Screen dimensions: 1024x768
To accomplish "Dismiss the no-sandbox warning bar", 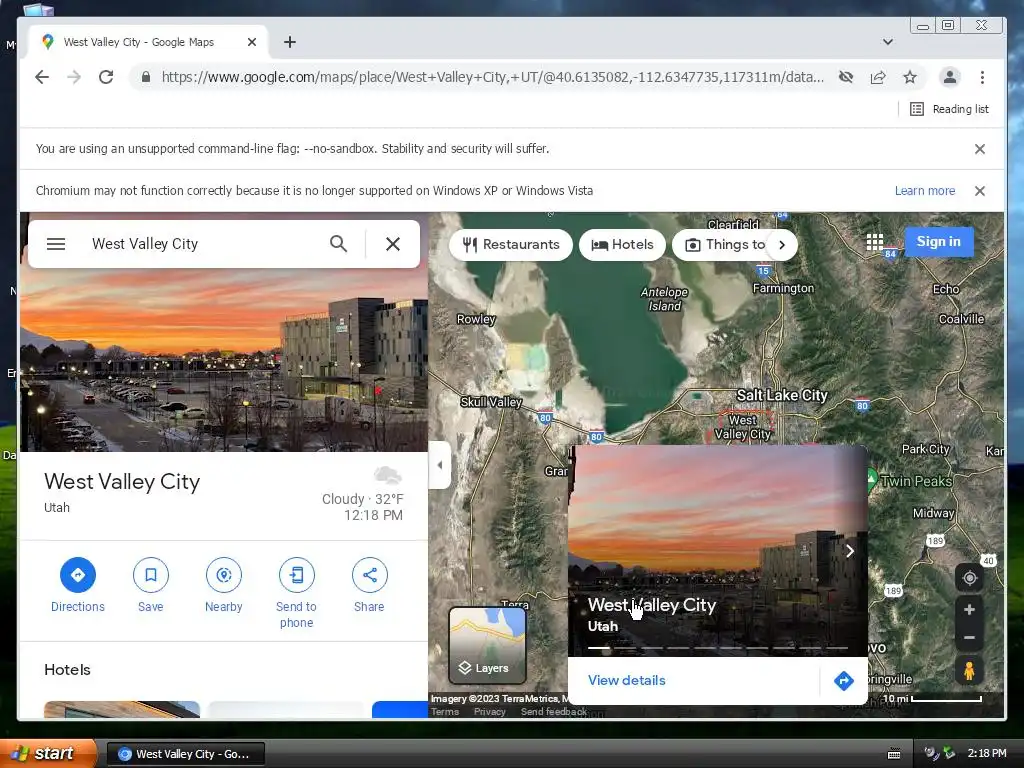I will tap(980, 149).
